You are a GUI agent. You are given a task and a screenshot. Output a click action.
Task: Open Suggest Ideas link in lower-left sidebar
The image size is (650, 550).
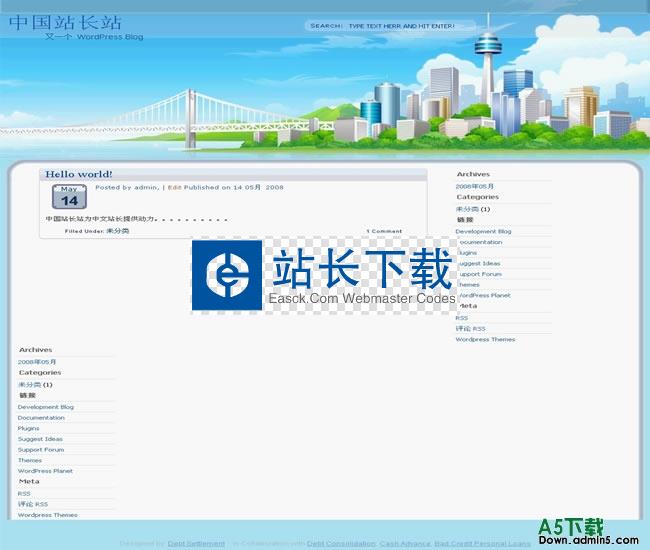[x=40, y=439]
